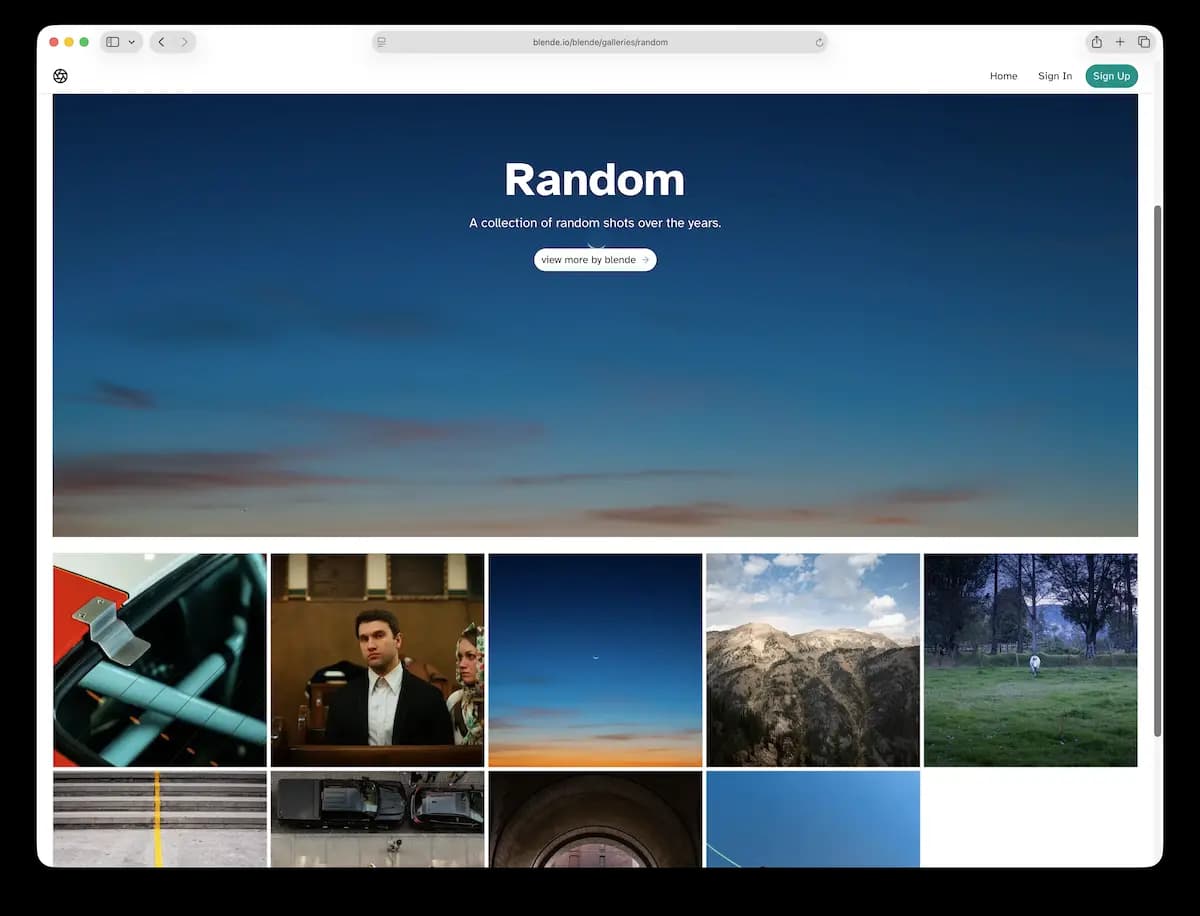Go back with the browser back arrow
The image size is (1200, 916).
tap(161, 42)
